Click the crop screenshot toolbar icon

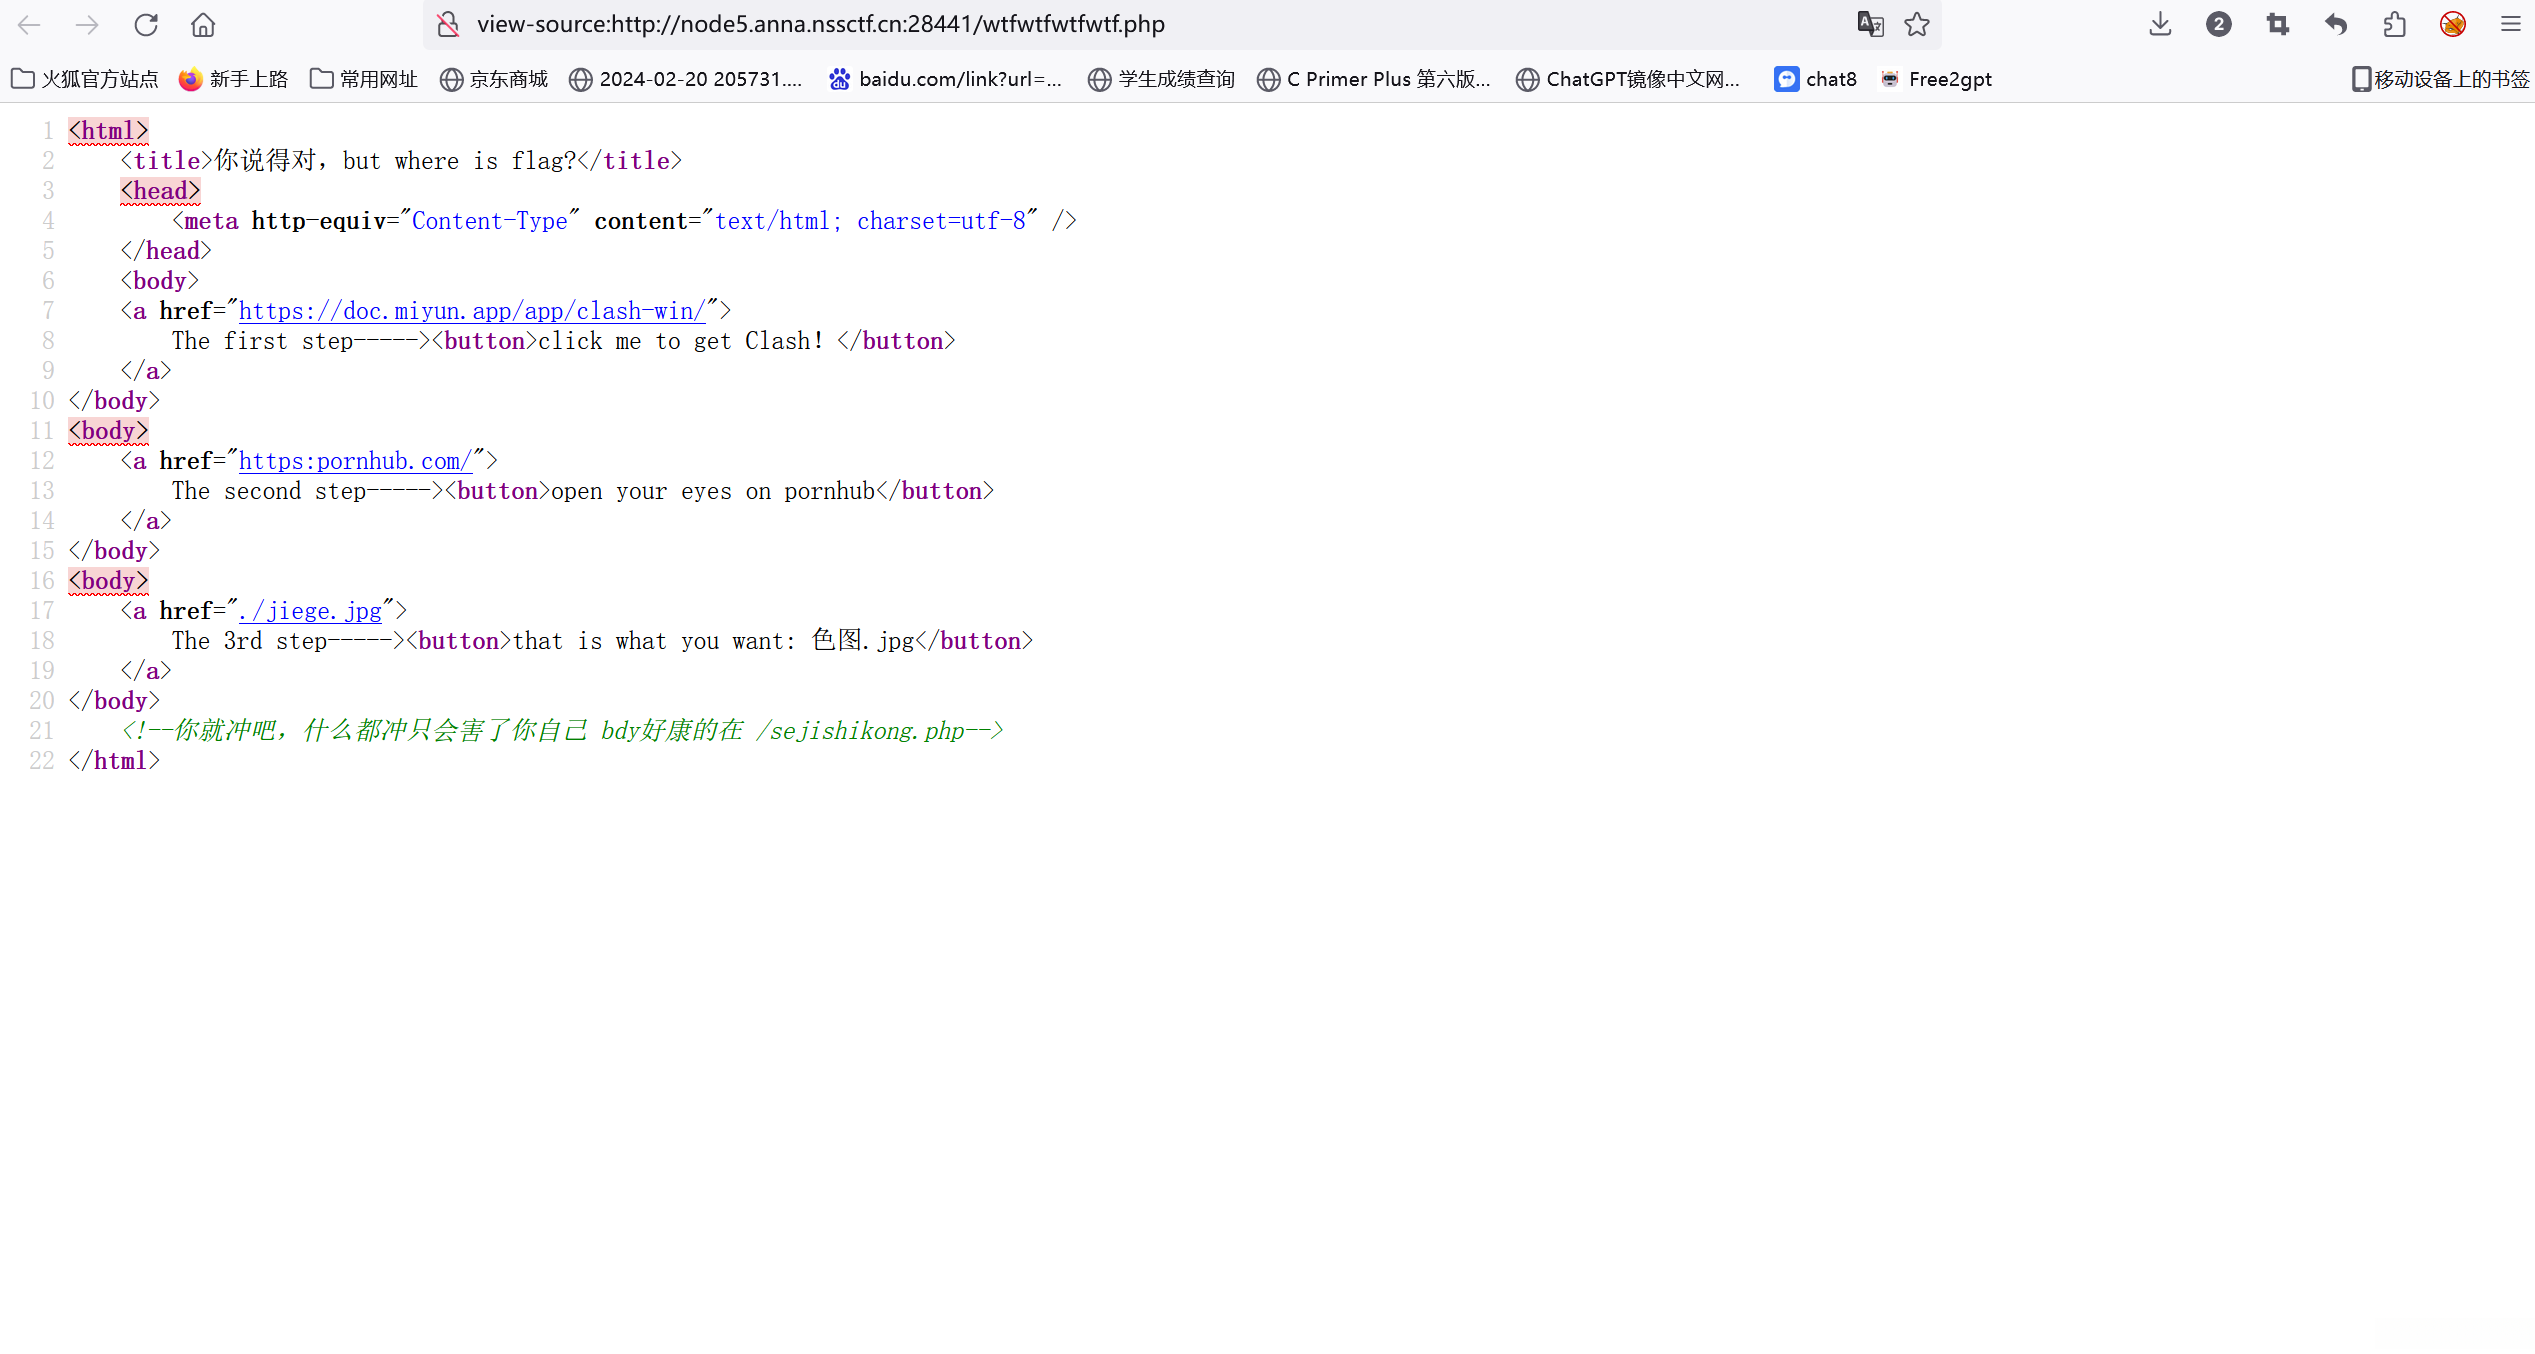click(x=2278, y=24)
